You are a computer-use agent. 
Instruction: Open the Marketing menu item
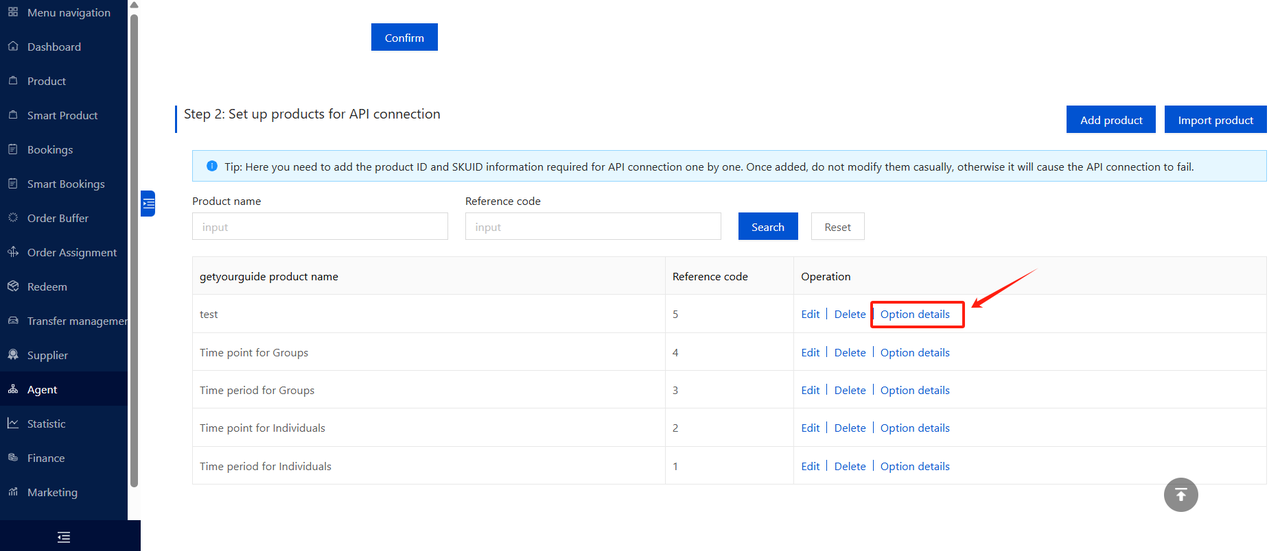click(52, 492)
